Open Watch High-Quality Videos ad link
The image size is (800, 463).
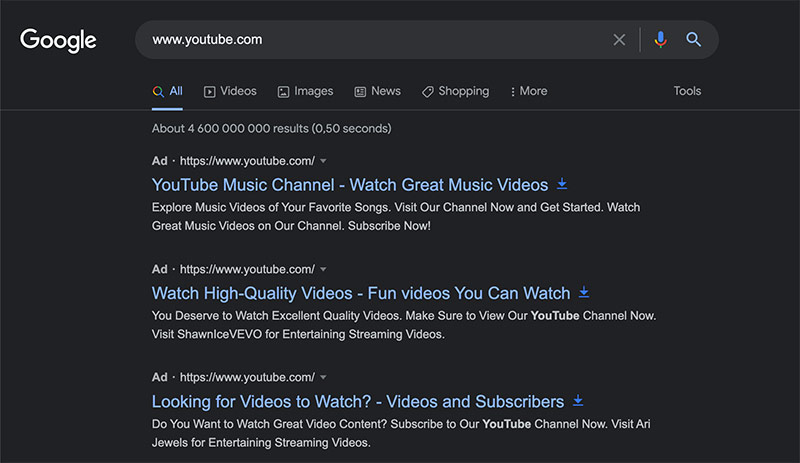click(360, 293)
